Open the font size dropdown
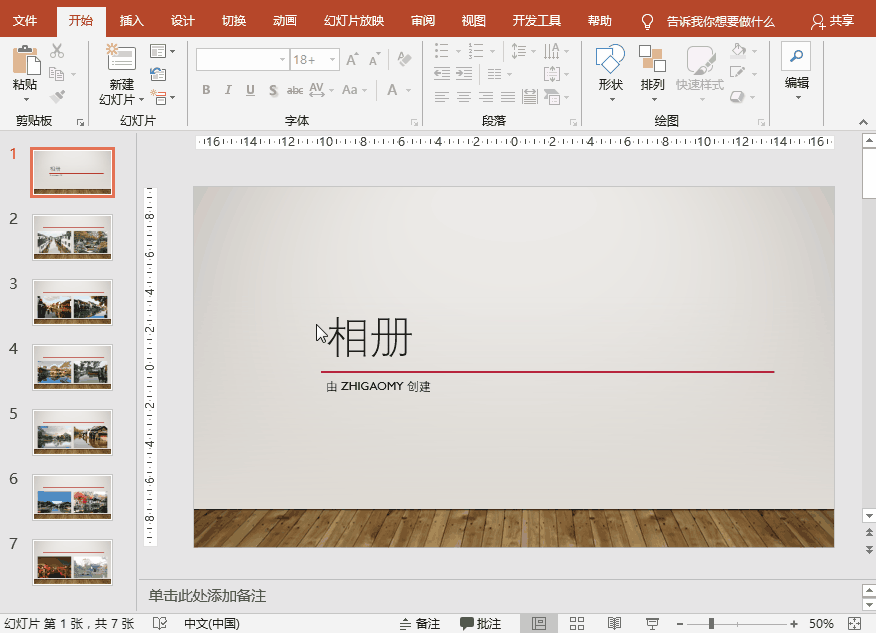Viewport: 876px width, 633px height. tap(331, 59)
